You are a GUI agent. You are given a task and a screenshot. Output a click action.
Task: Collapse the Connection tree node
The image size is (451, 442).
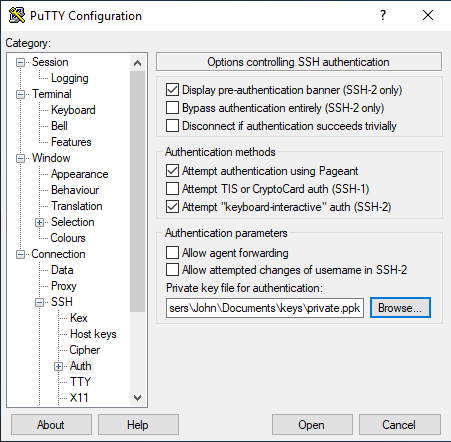pyautogui.click(x=20, y=254)
